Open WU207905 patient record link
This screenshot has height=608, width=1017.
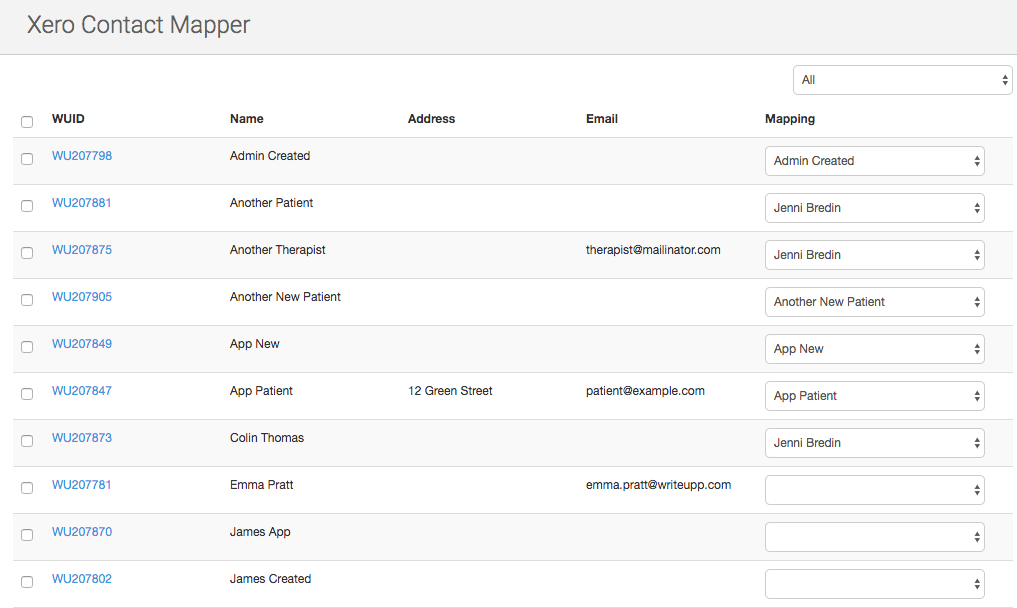82,297
